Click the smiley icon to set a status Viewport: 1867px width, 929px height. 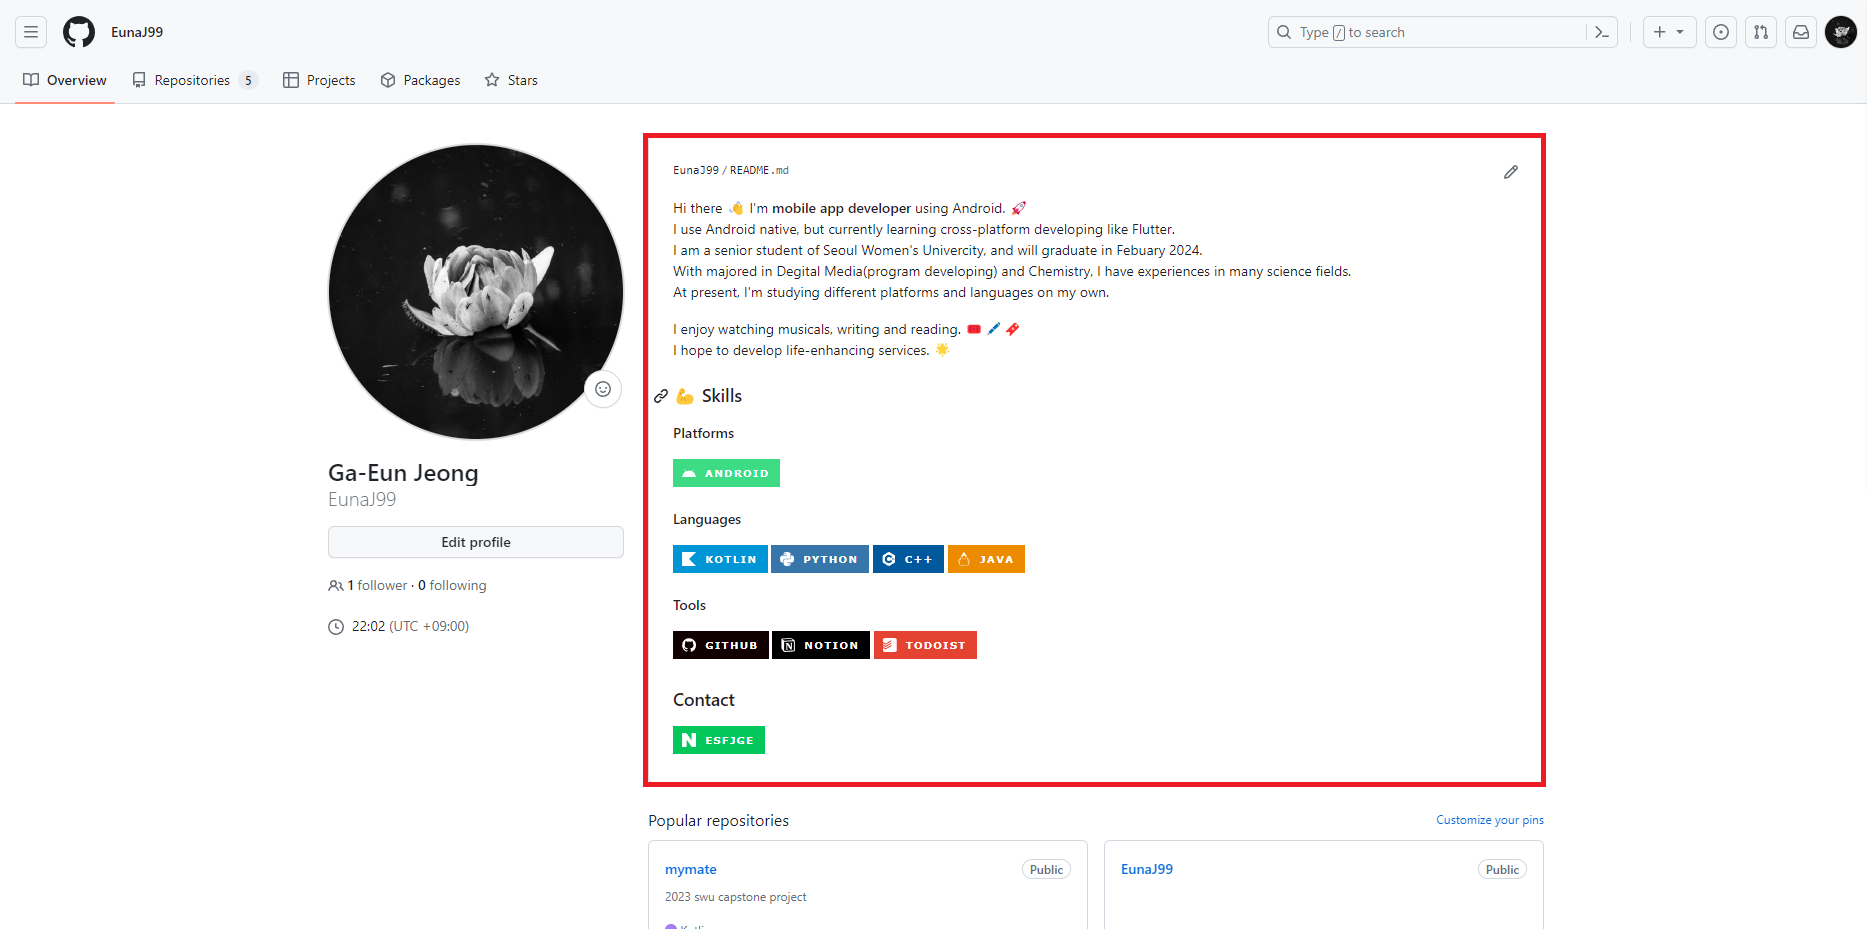tap(603, 389)
